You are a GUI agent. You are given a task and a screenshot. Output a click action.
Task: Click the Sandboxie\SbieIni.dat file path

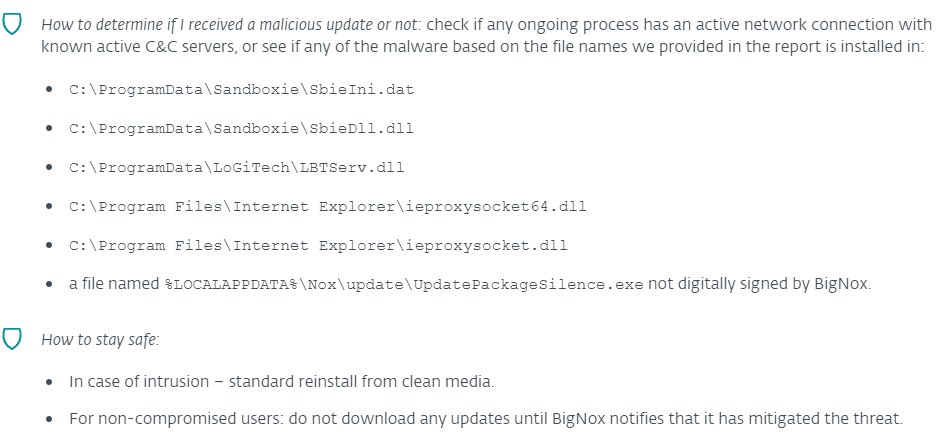click(x=241, y=90)
